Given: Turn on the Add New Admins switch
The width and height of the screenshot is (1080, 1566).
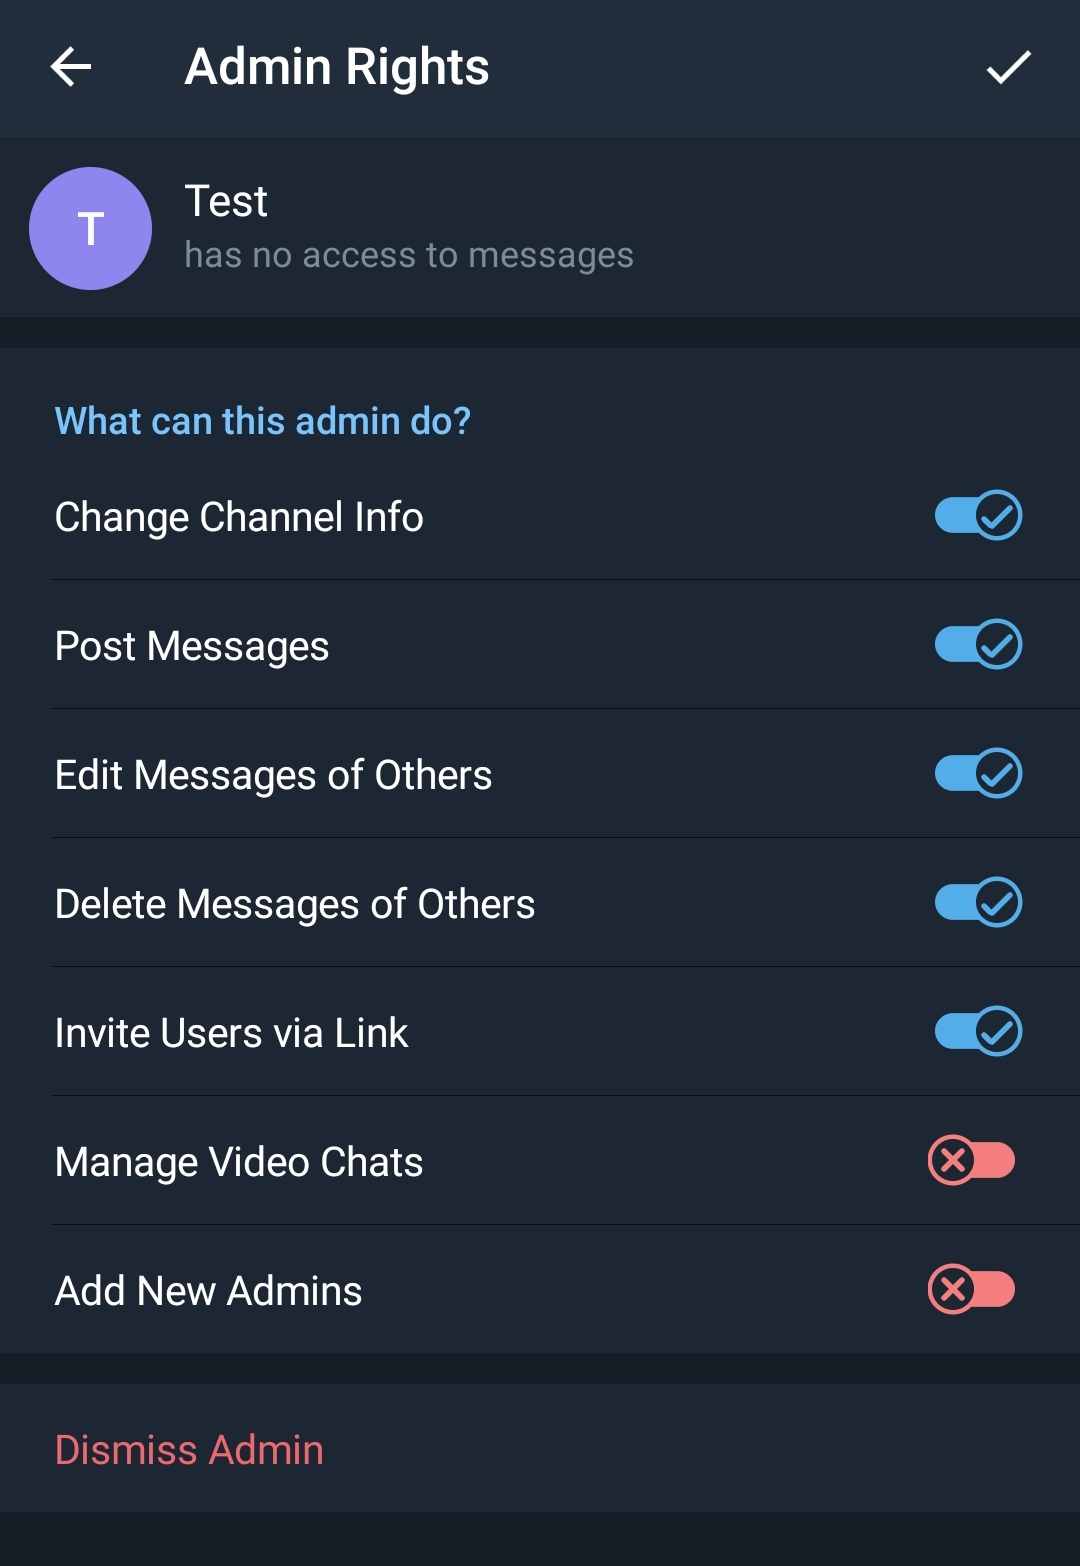Looking at the screenshot, I should (971, 1290).
